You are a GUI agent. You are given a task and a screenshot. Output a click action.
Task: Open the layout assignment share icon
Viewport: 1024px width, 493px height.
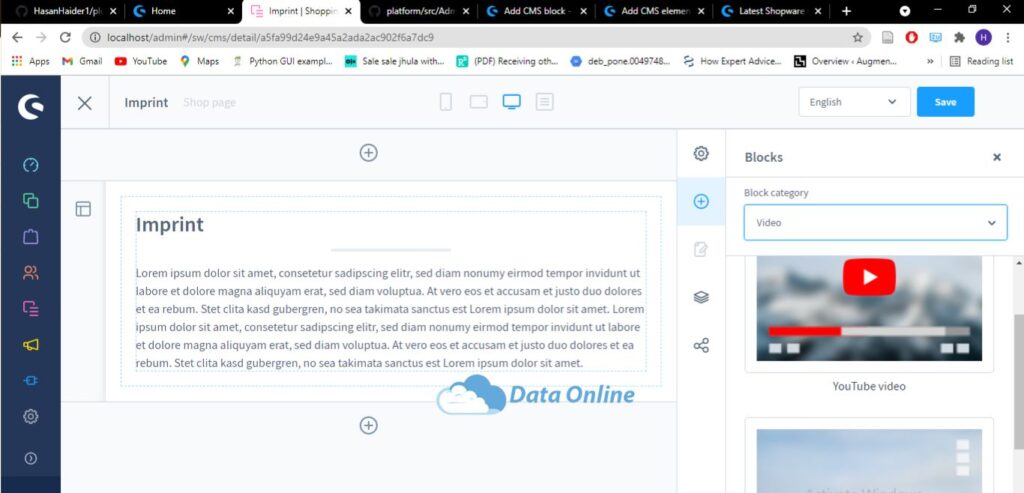701,345
